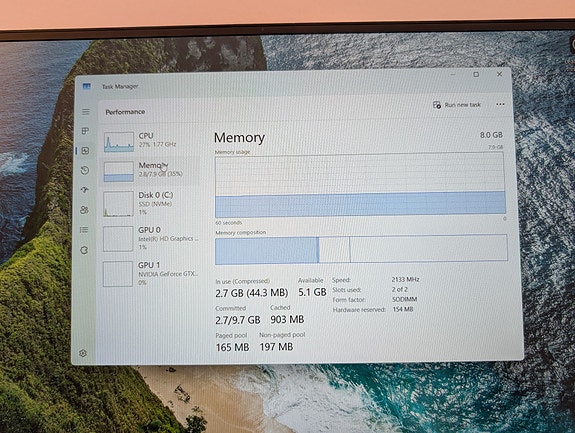Select the GPU 1 NVIDIA GeForce entry
Viewport: 575px width, 433px height.
[150, 274]
